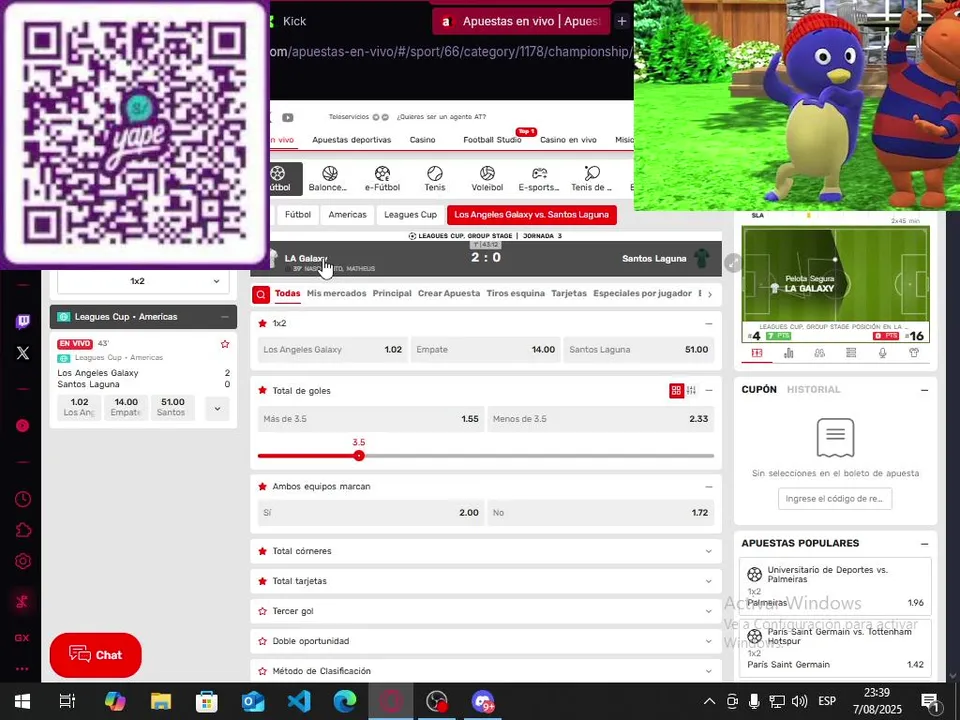This screenshot has width=960, height=720.
Task: Select Más de 3.5 at 1.55
Action: pos(371,419)
